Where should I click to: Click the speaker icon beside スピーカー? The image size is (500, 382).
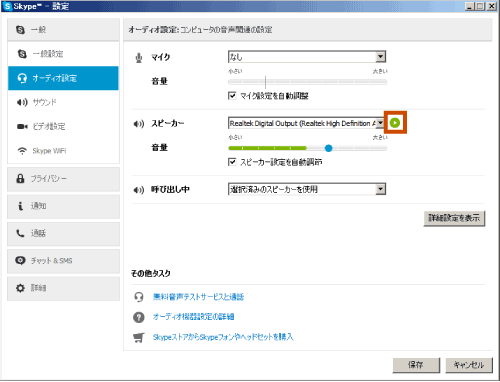[x=139, y=124]
